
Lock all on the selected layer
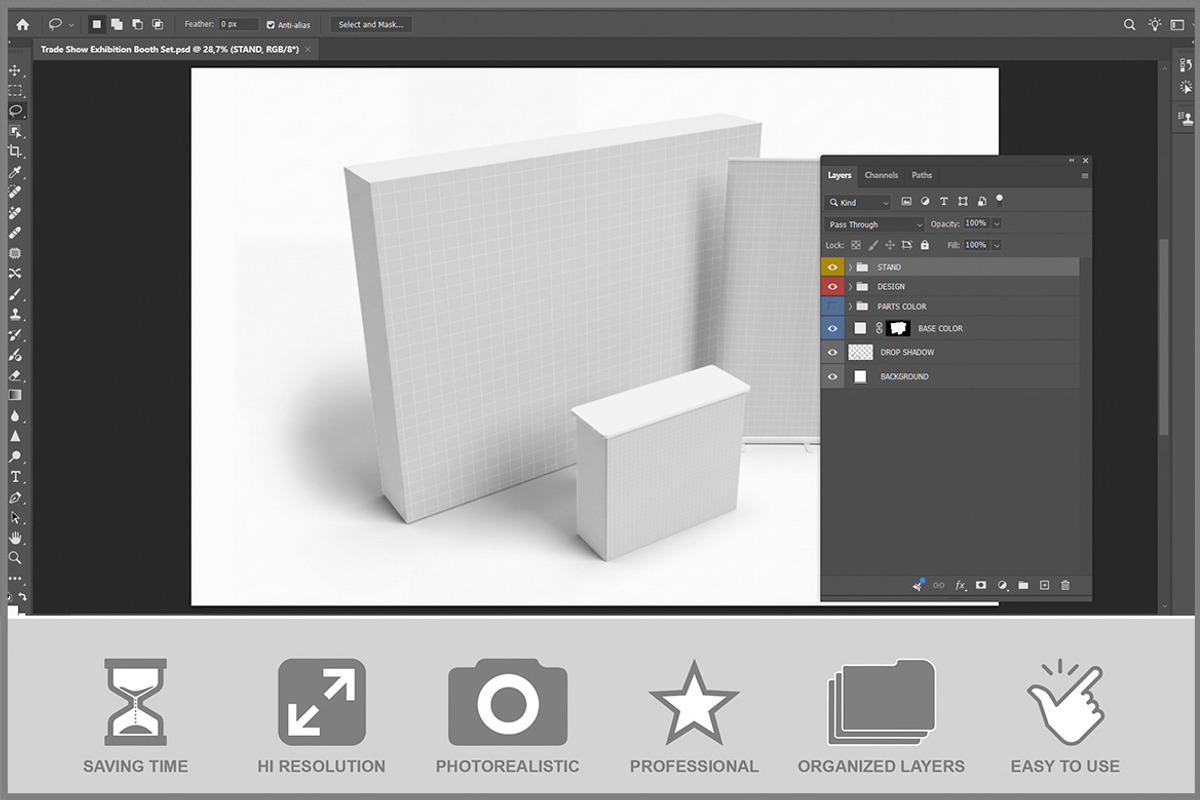(924, 245)
